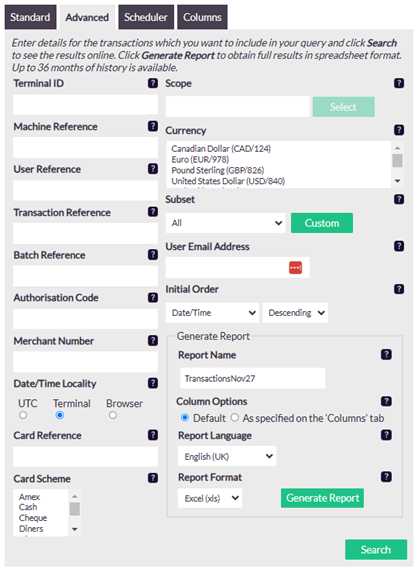The image size is (418, 572).
Task: Click the Generate Report button
Action: (x=322, y=498)
